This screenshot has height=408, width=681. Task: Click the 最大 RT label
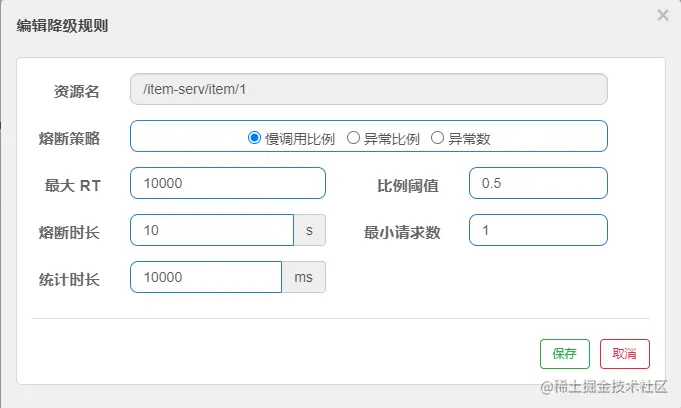tap(73, 186)
